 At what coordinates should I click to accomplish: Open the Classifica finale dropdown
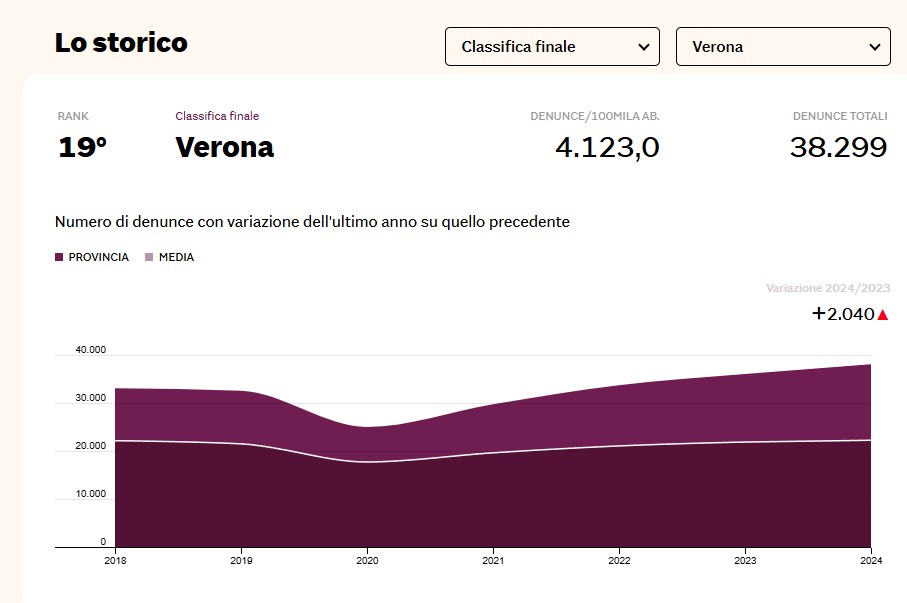552,46
